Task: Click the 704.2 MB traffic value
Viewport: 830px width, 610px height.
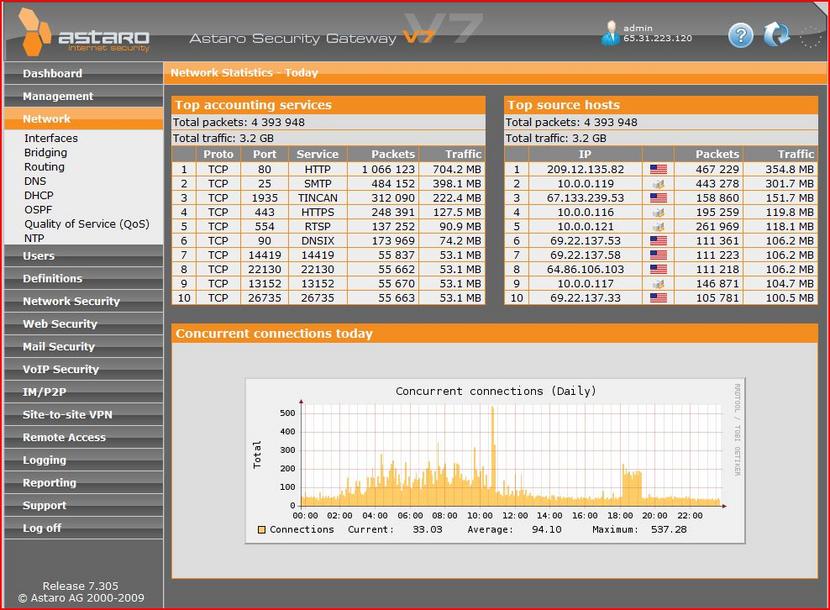Action: tap(457, 169)
